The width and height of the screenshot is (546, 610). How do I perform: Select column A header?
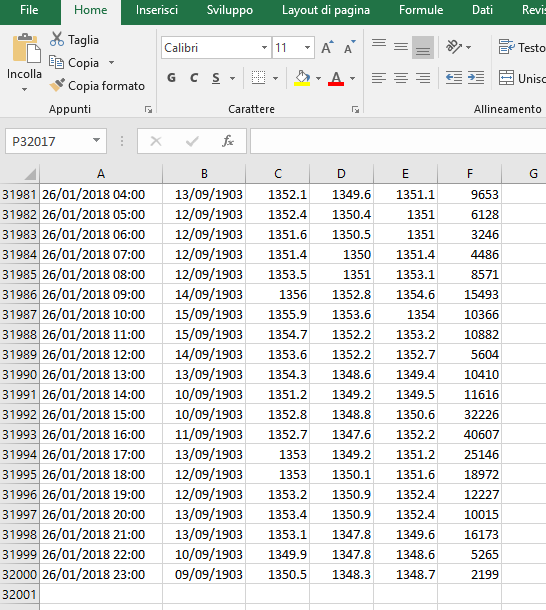101,174
